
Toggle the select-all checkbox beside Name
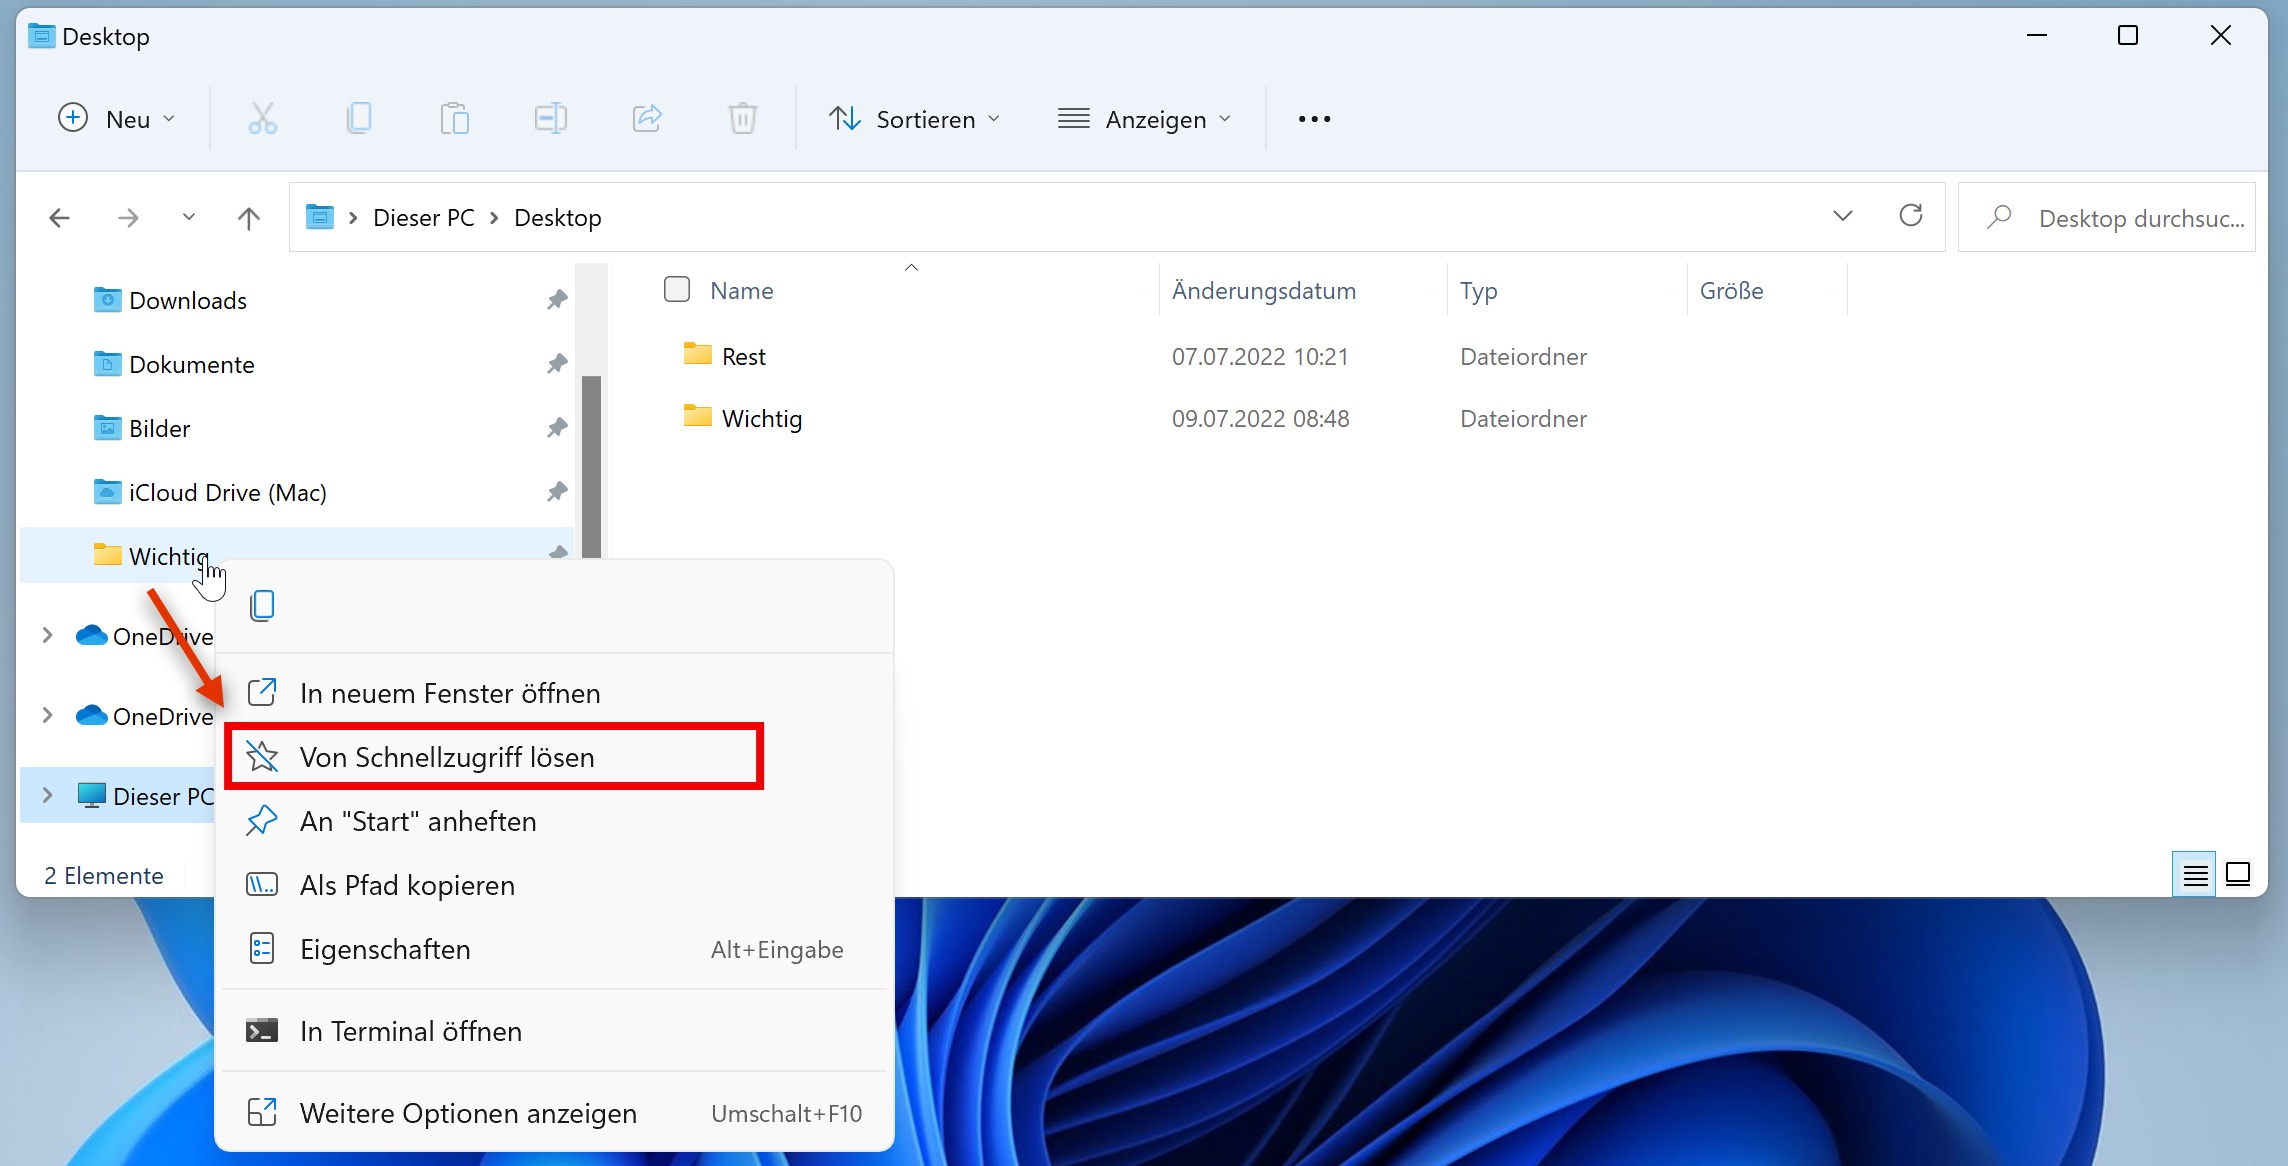click(x=677, y=290)
